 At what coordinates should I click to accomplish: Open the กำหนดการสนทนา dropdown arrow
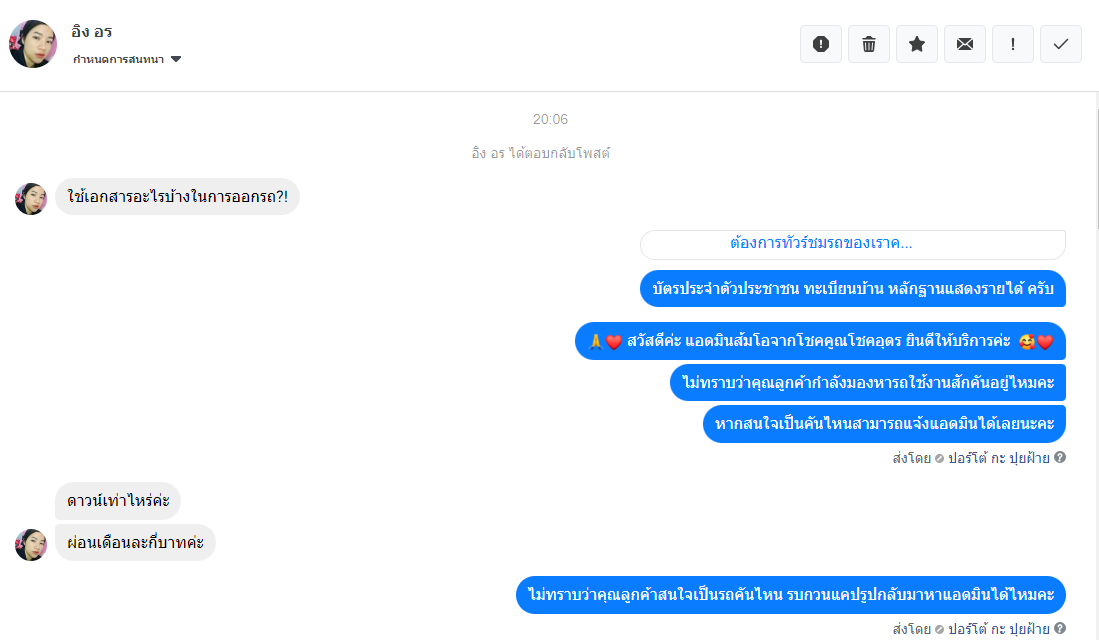tap(176, 60)
